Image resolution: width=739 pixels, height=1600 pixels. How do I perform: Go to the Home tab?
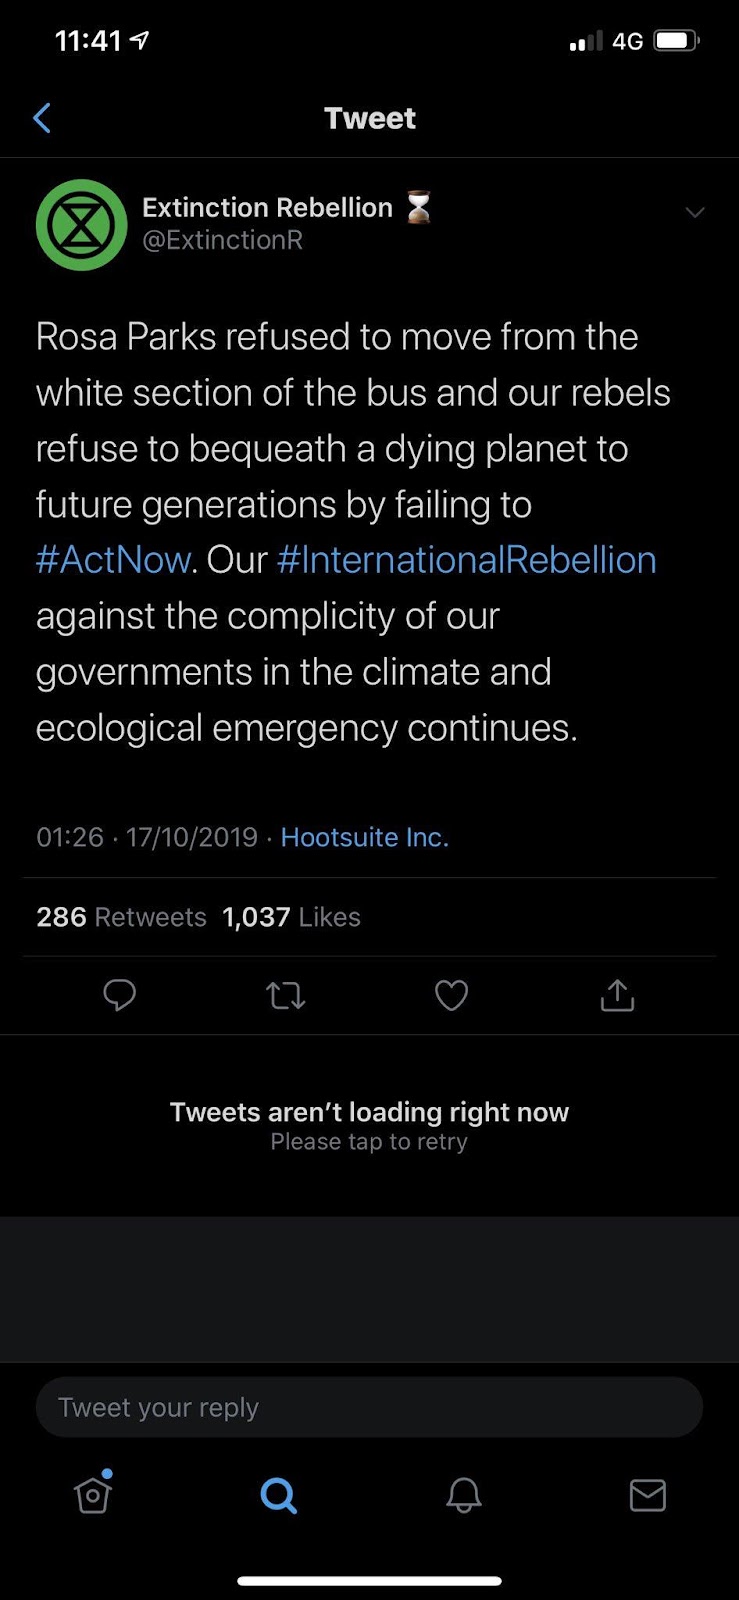tap(93, 1495)
